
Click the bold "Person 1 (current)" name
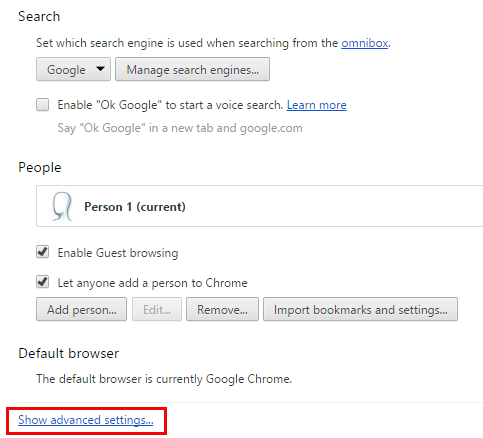tap(135, 207)
